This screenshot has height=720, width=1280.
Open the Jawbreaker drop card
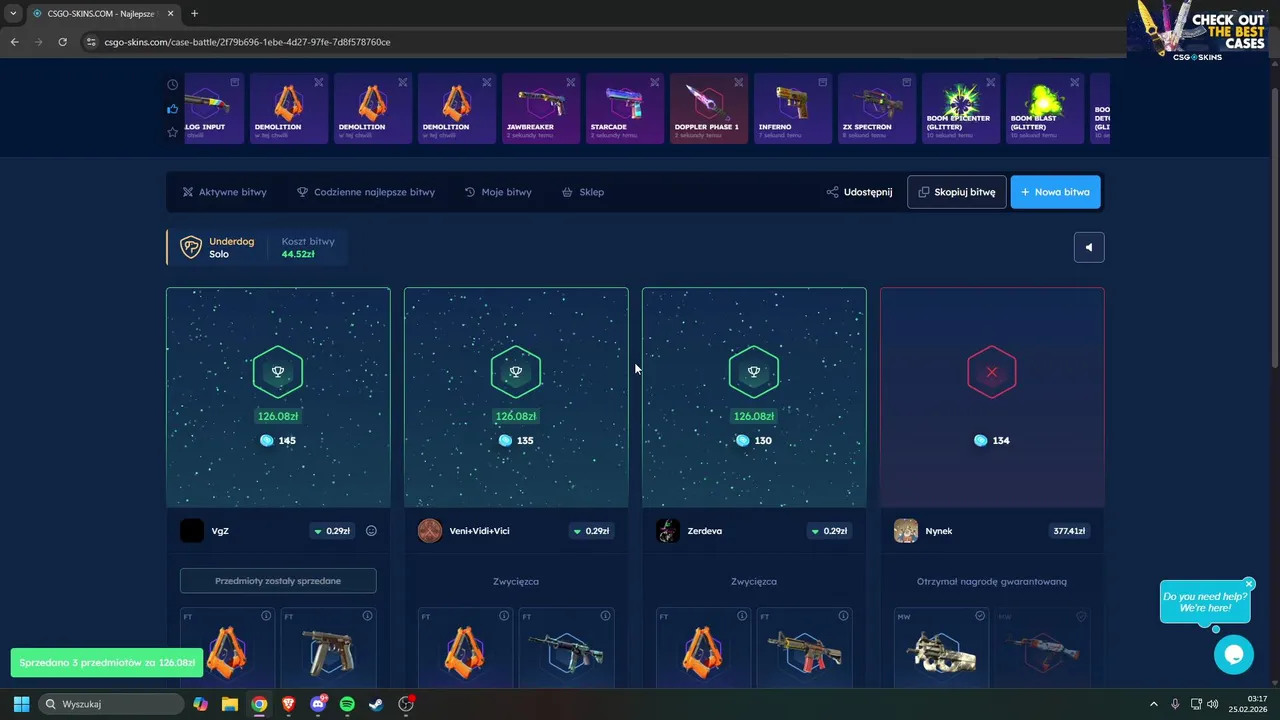pos(541,108)
